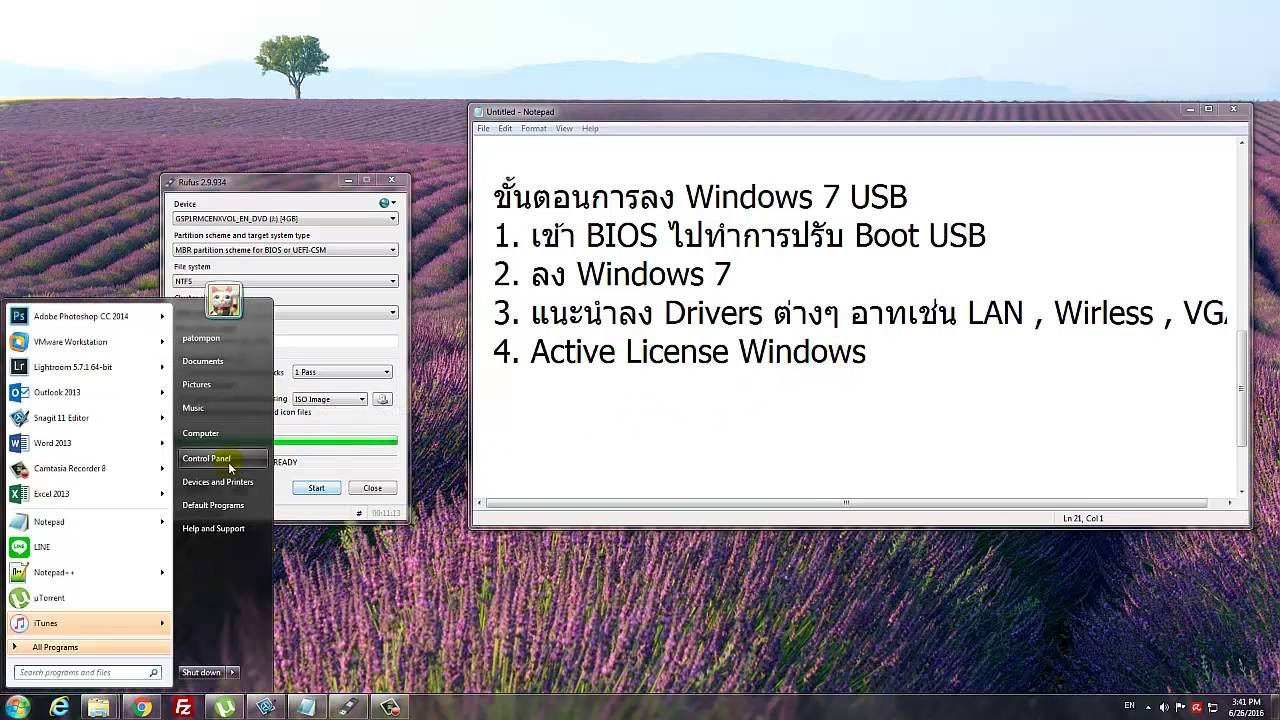
Task: Expand the Excel 2013 jump list arrow
Action: 162,494
